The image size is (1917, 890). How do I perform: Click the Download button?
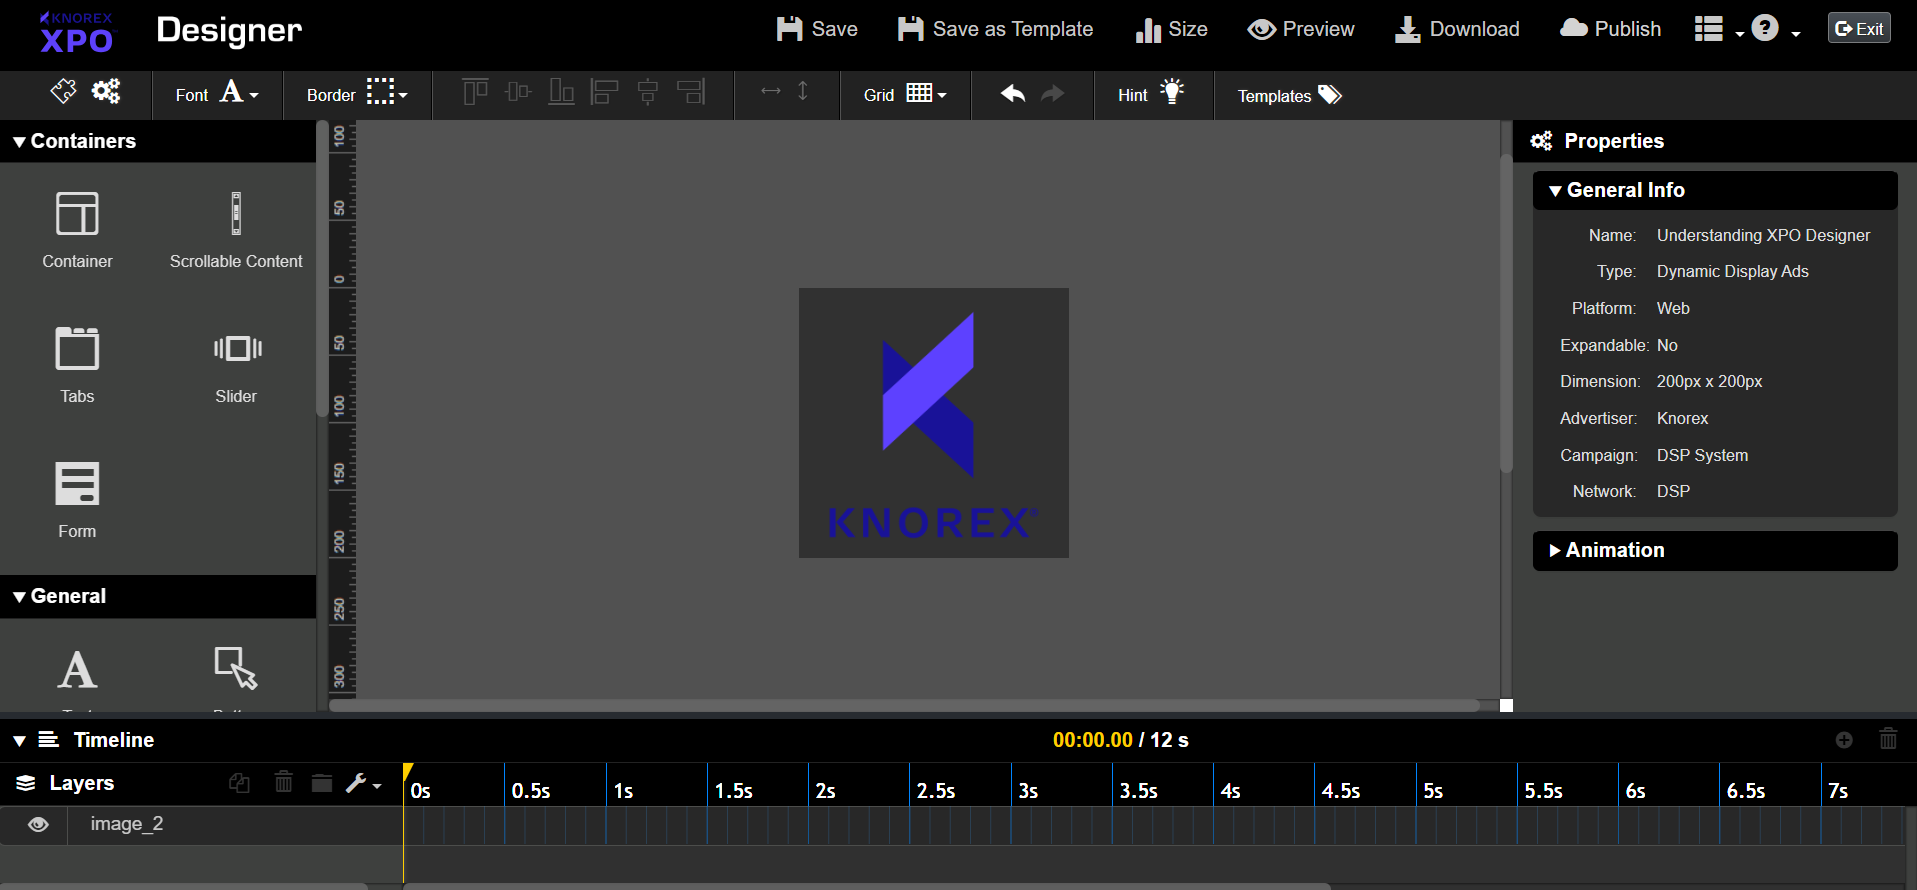(1457, 29)
